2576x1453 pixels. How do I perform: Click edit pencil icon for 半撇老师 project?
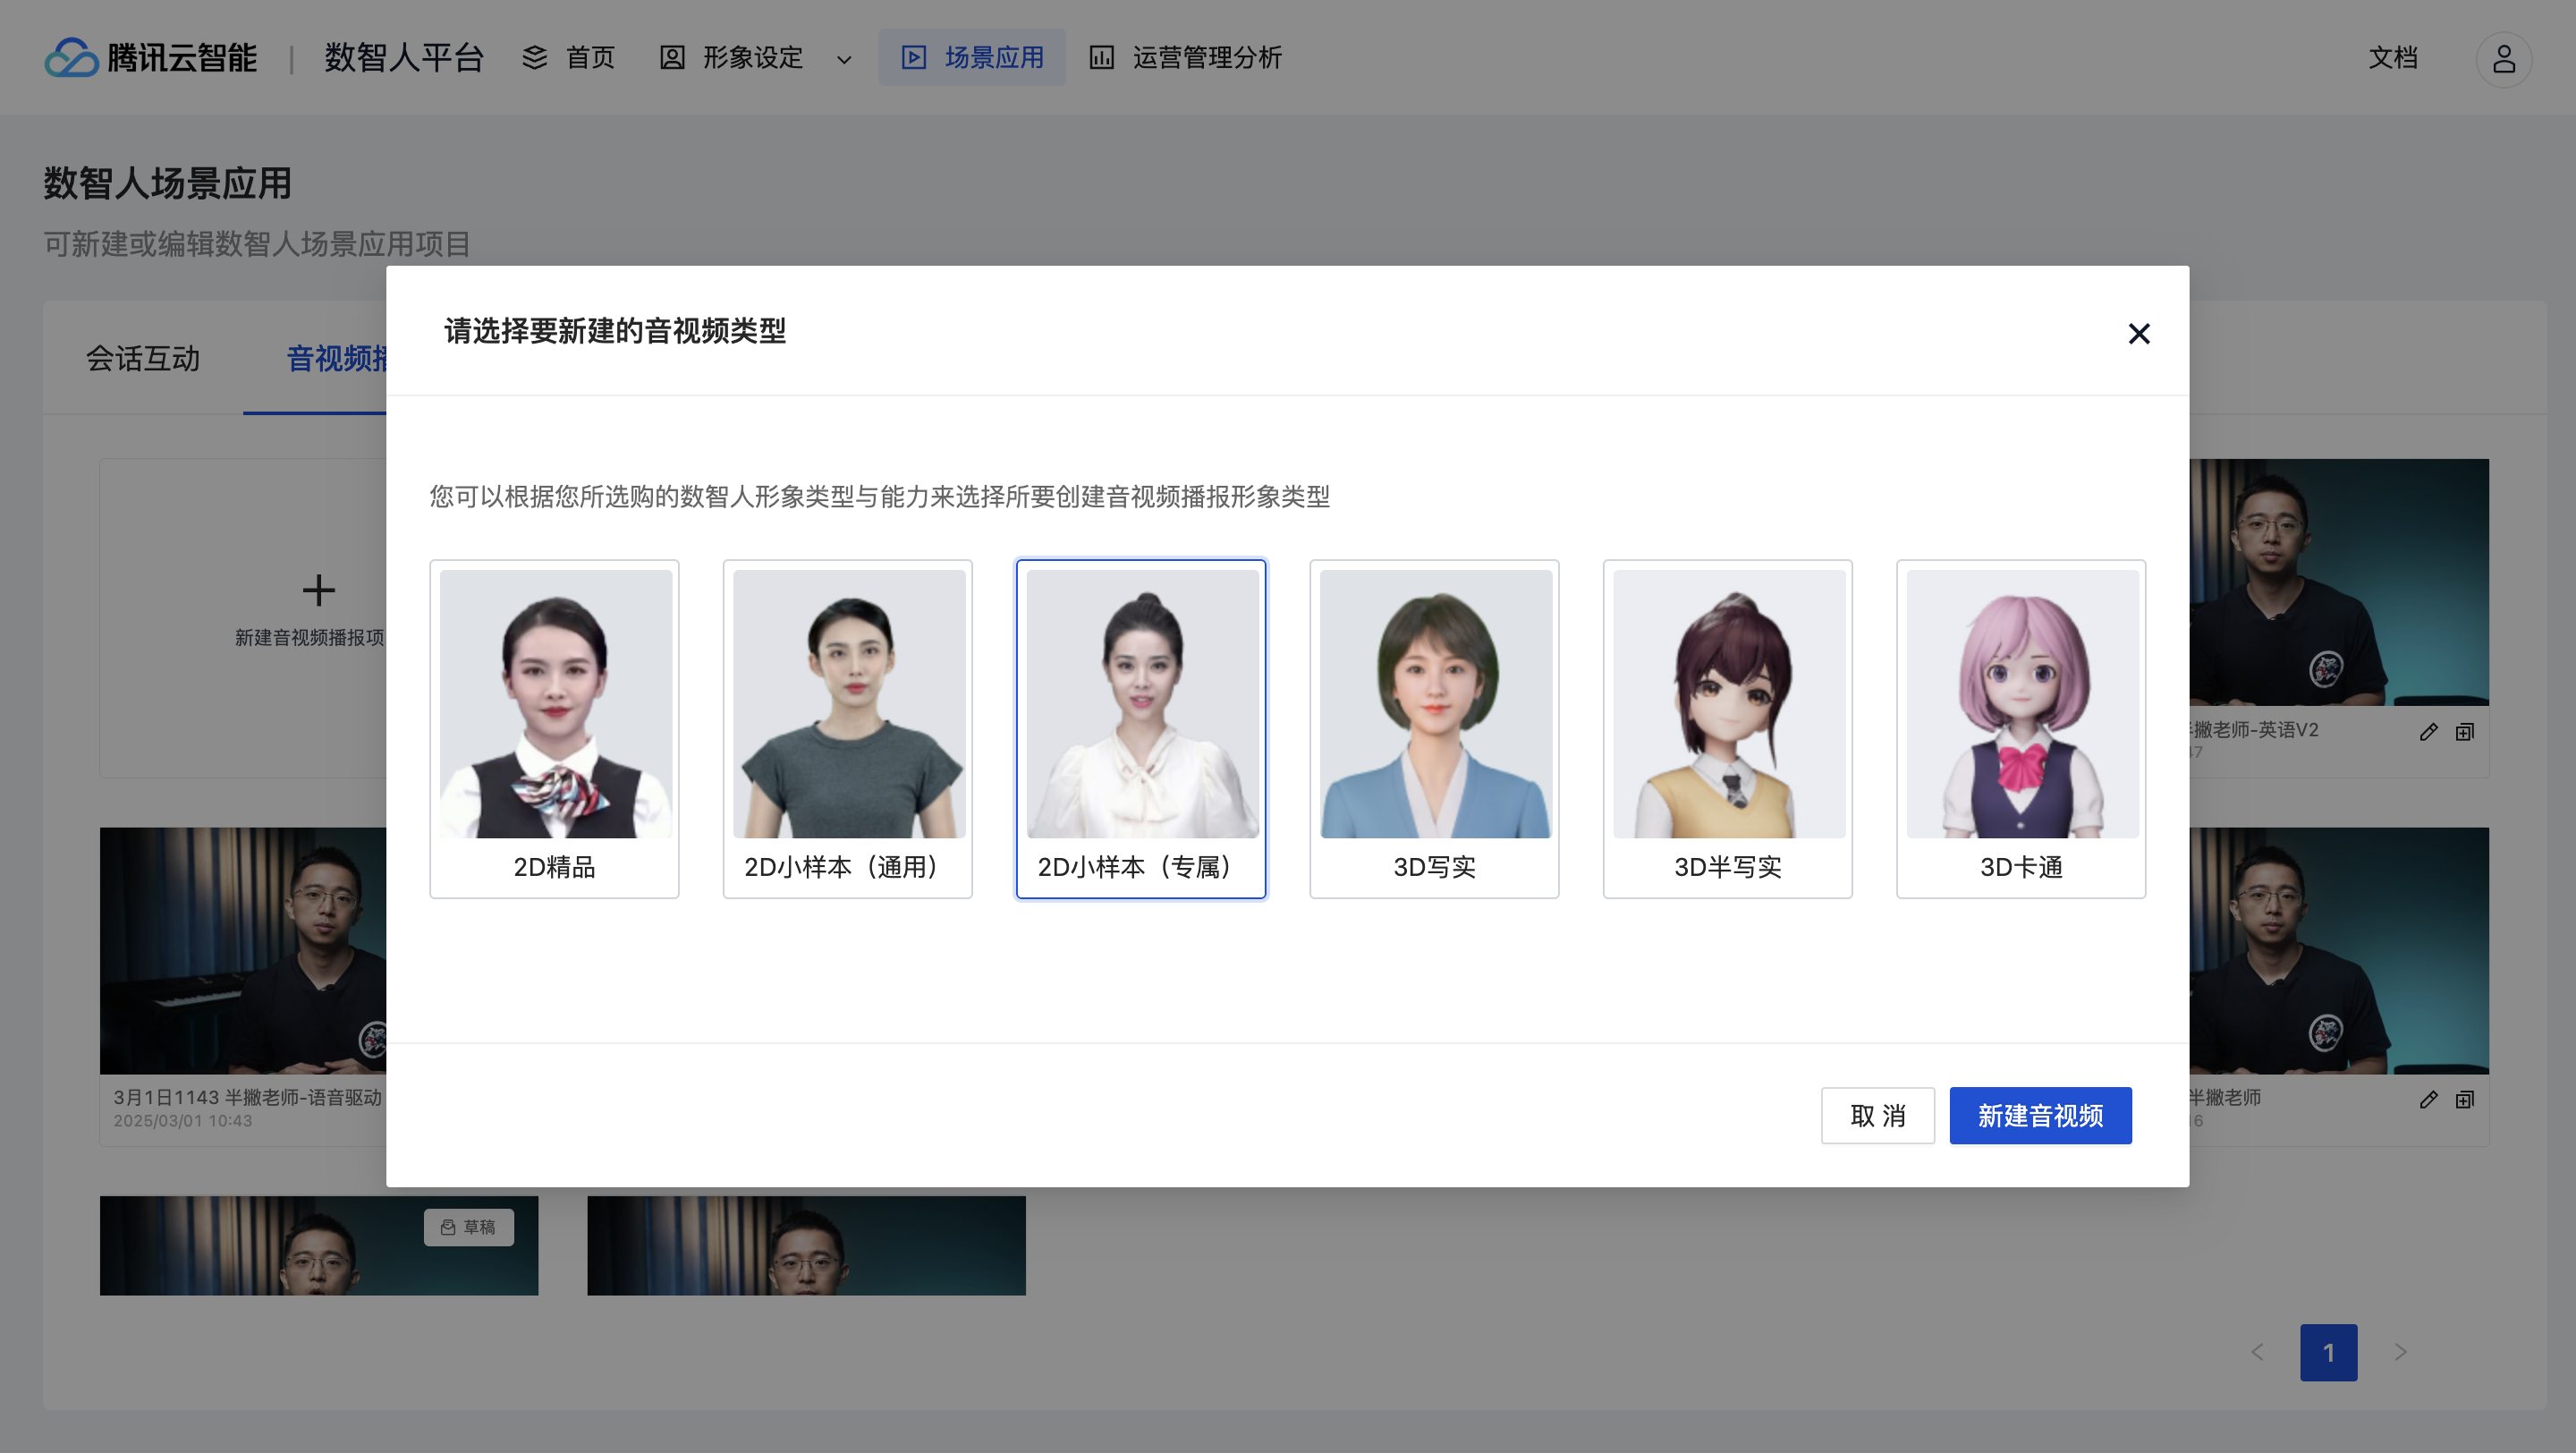(2428, 1100)
